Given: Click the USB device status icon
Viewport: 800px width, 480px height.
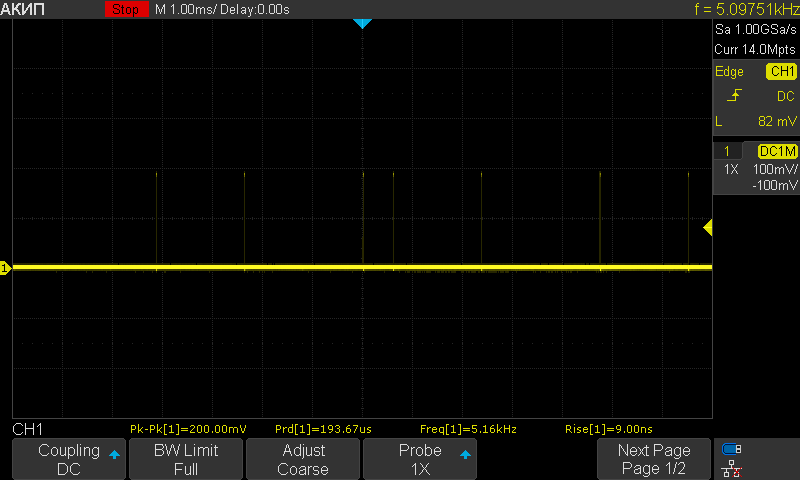Looking at the screenshot, I should 732,449.
